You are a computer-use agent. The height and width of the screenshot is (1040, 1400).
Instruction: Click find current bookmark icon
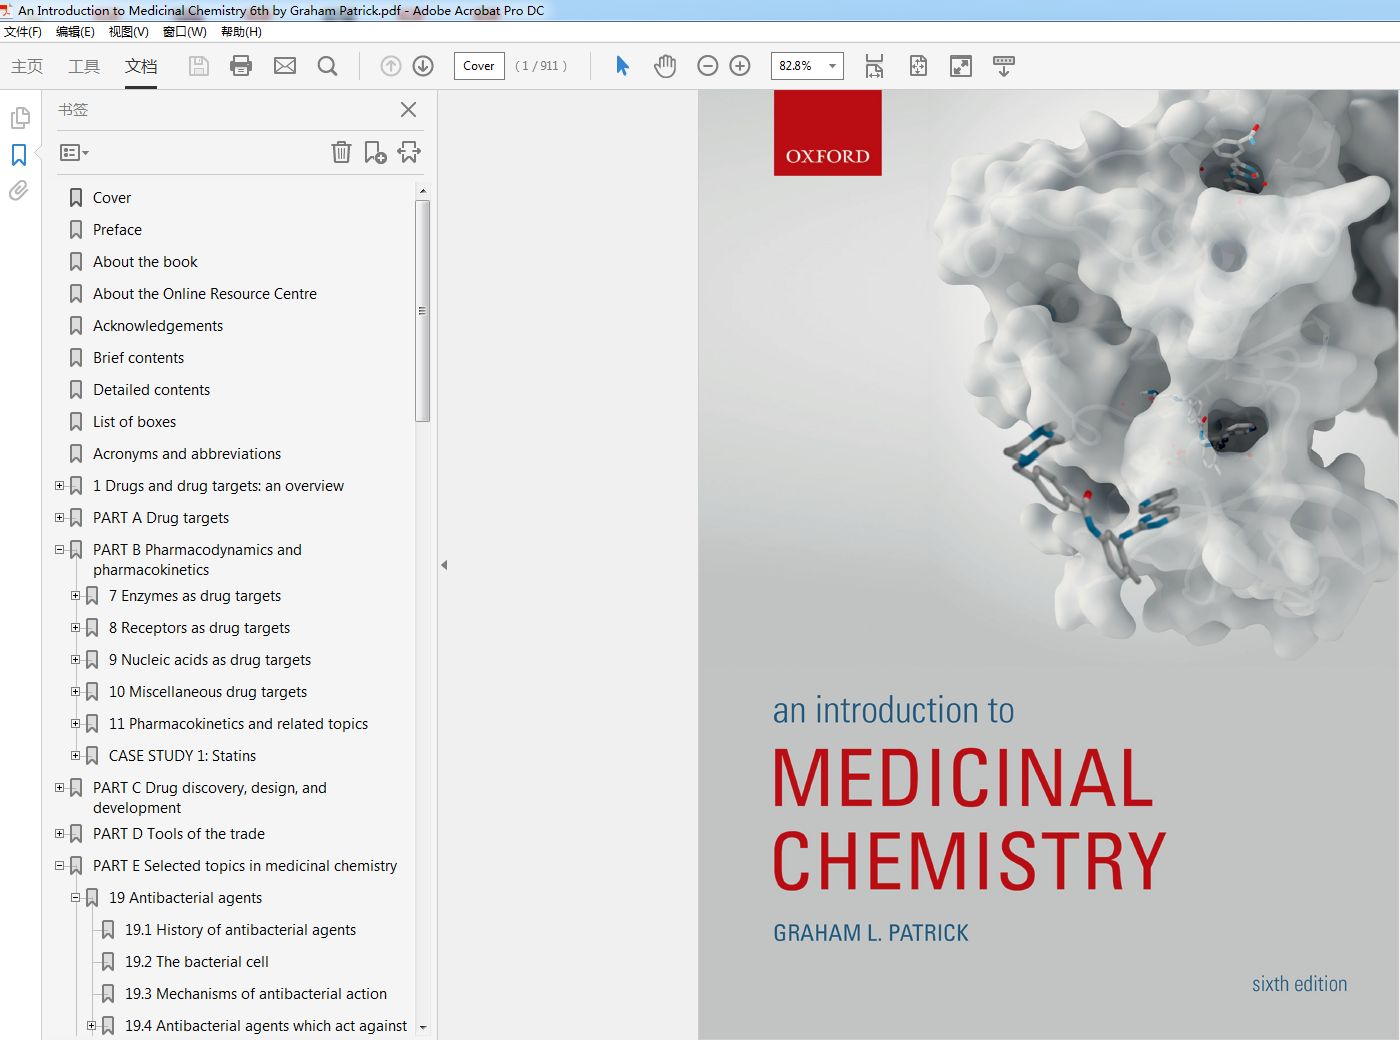coord(409,152)
